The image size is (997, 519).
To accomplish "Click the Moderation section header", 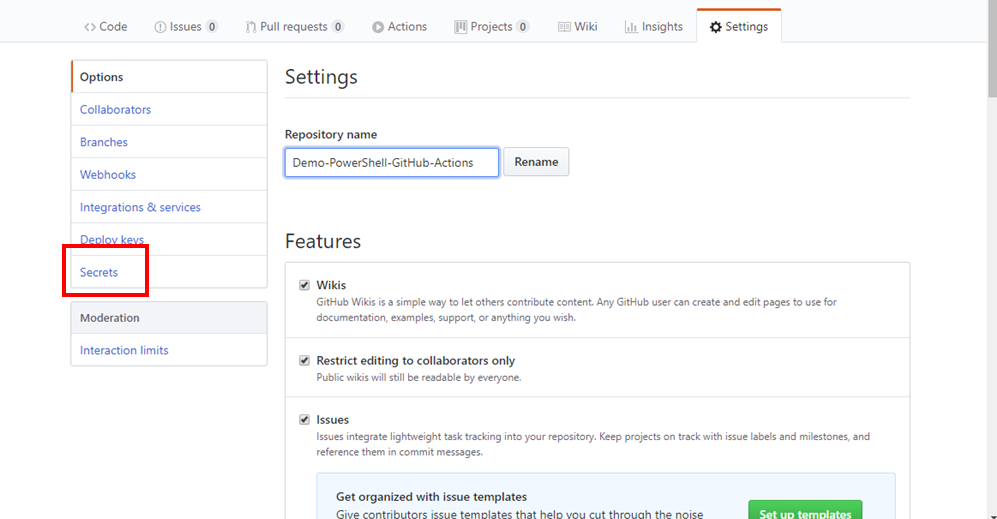I will pyautogui.click(x=169, y=317).
